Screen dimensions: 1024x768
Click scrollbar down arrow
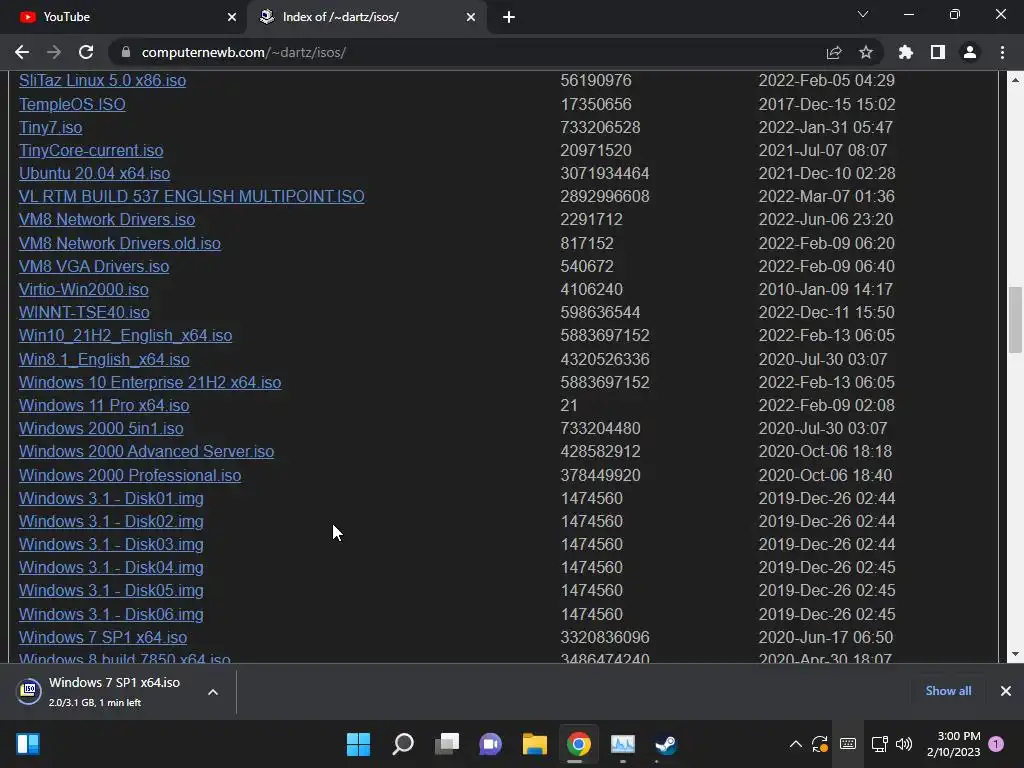(1015, 654)
